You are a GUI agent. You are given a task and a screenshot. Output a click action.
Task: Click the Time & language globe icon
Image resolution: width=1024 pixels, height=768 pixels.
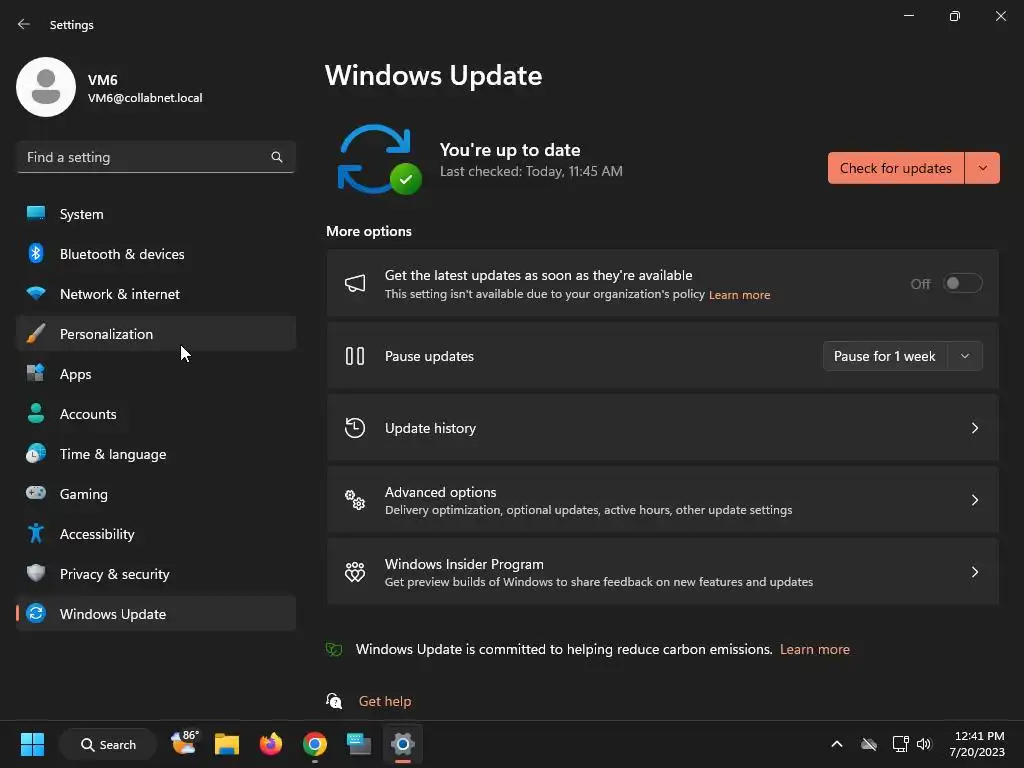coord(36,453)
